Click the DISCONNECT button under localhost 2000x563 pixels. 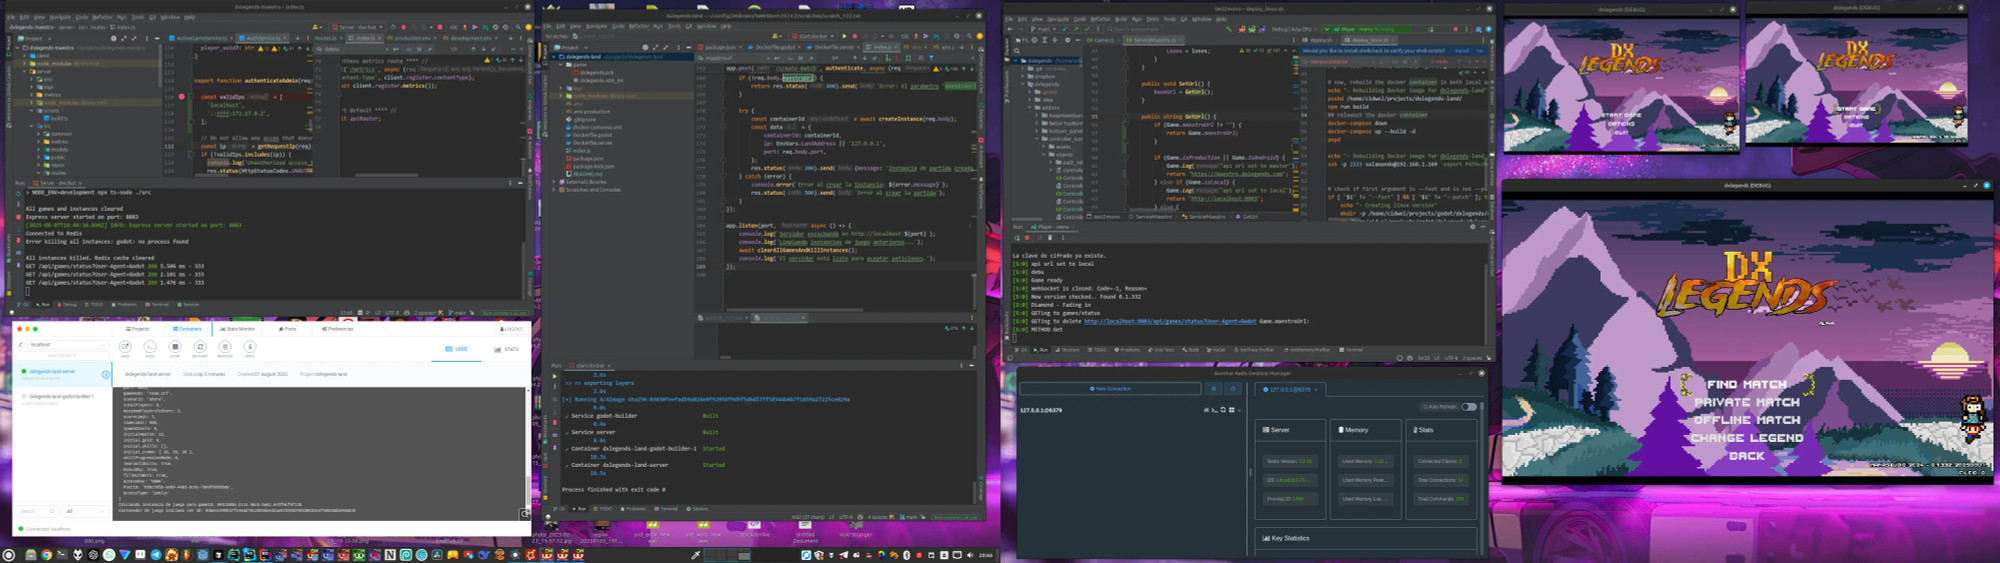click(x=62, y=356)
